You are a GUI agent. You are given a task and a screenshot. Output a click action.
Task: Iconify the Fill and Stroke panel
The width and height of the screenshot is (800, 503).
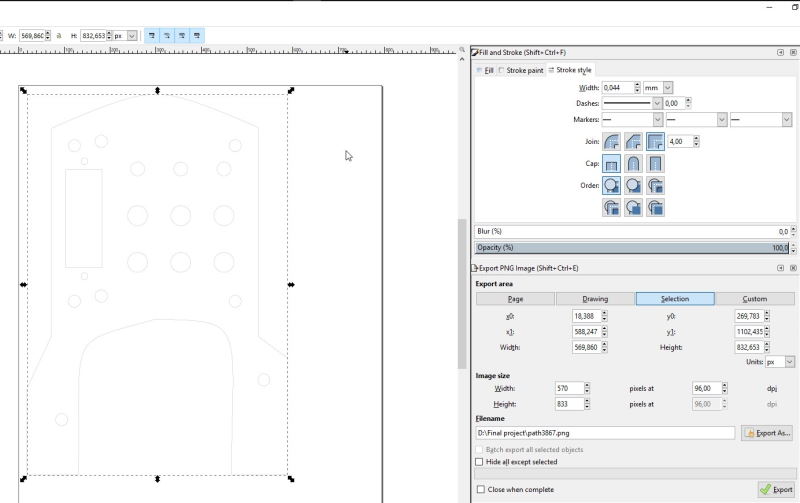[x=780, y=52]
